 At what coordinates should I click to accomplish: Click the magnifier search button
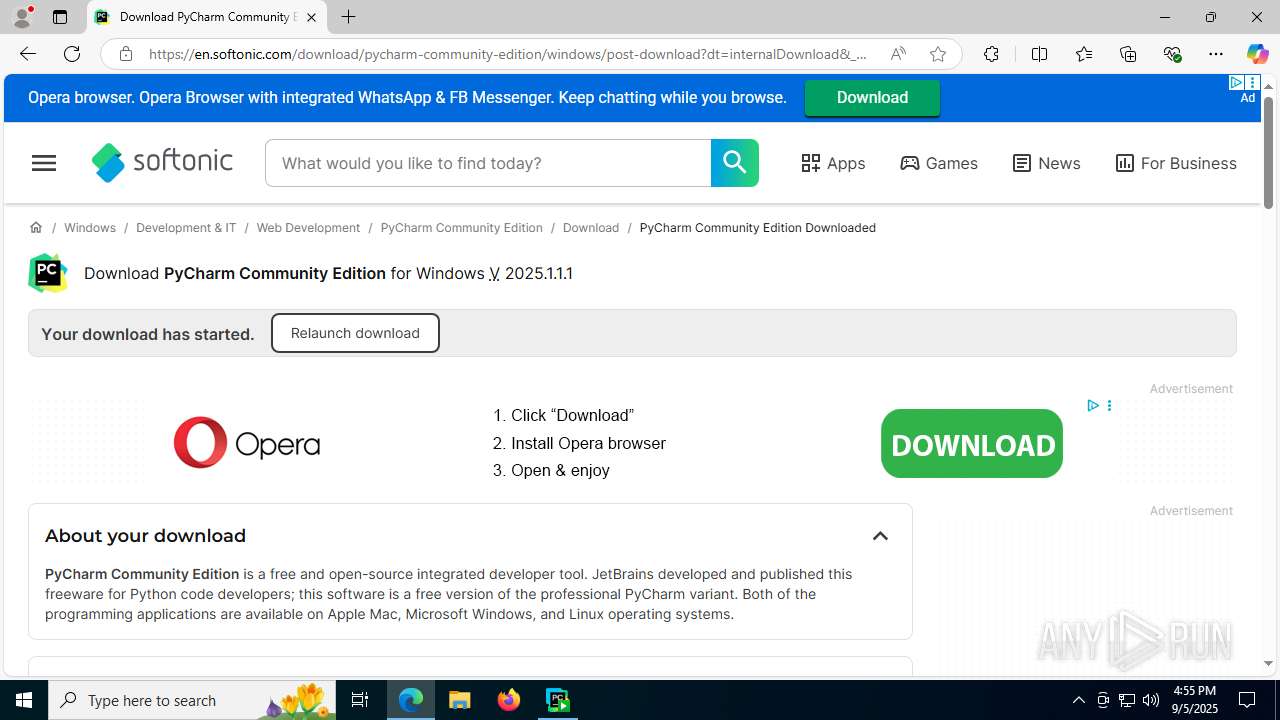(x=735, y=163)
